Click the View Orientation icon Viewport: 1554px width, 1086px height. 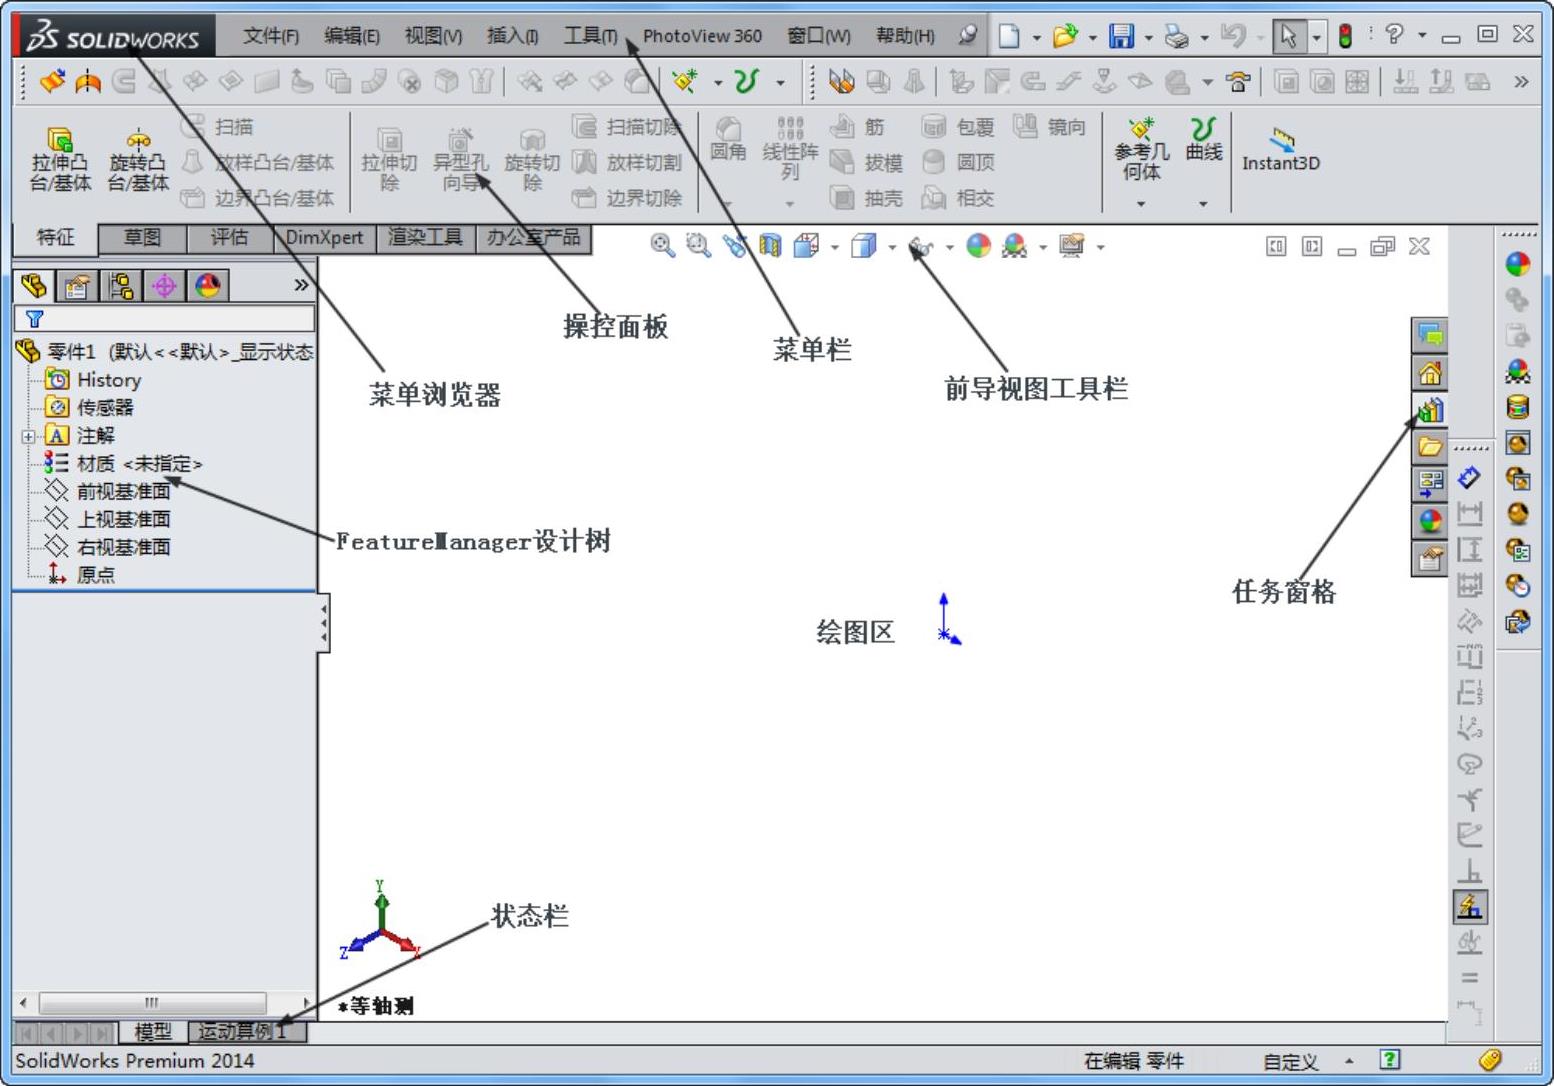click(x=806, y=246)
